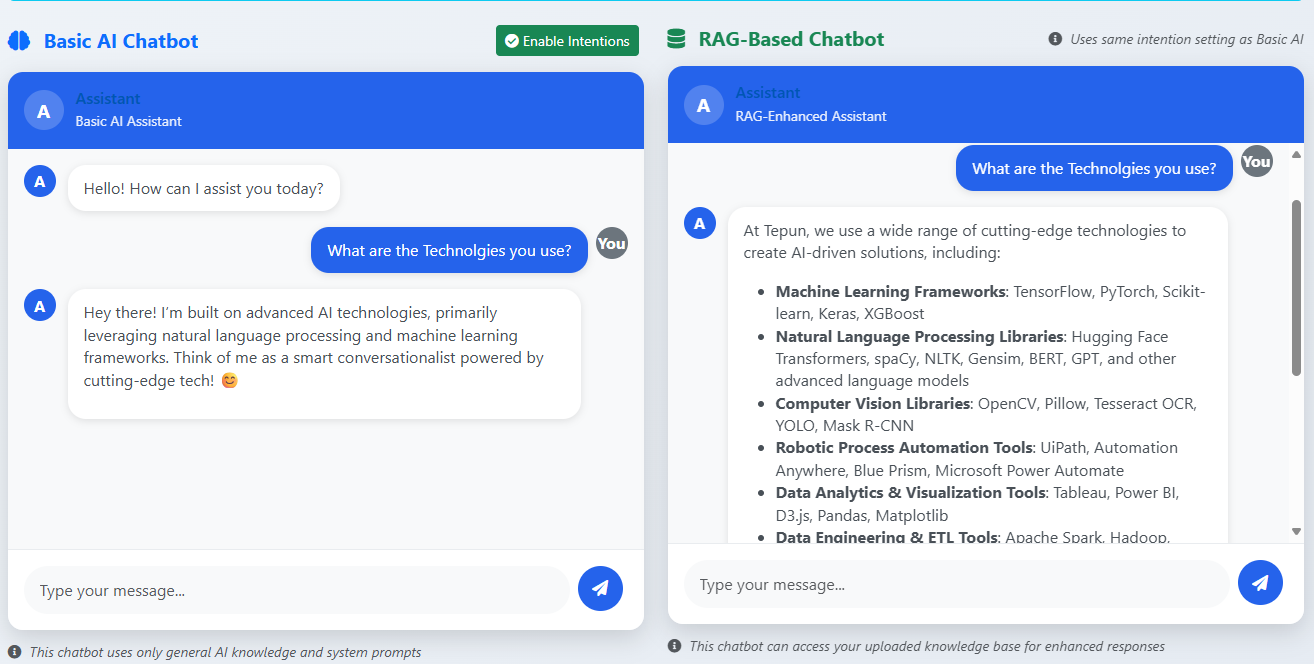Click the You avatar in Basic chat
This screenshot has height=664, width=1314.
611,243
